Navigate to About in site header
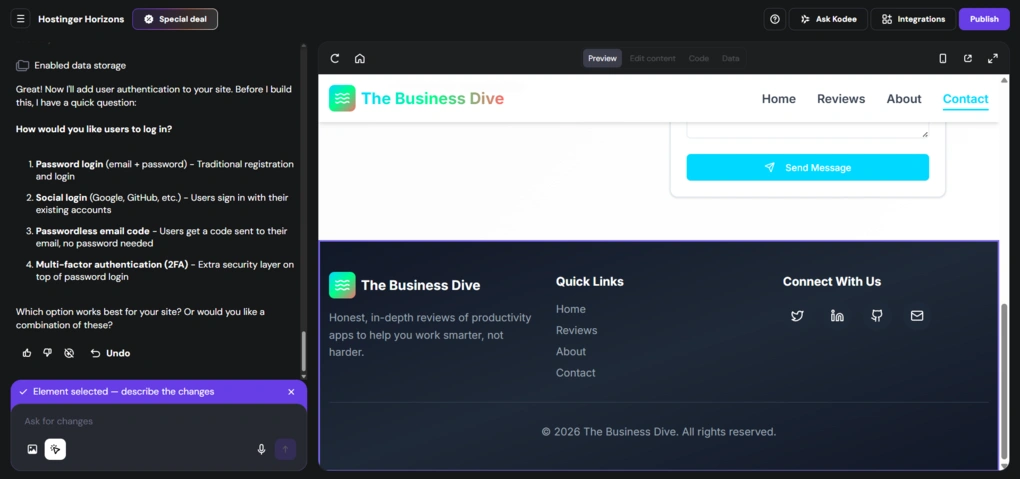This screenshot has height=479, width=1020. click(x=904, y=99)
